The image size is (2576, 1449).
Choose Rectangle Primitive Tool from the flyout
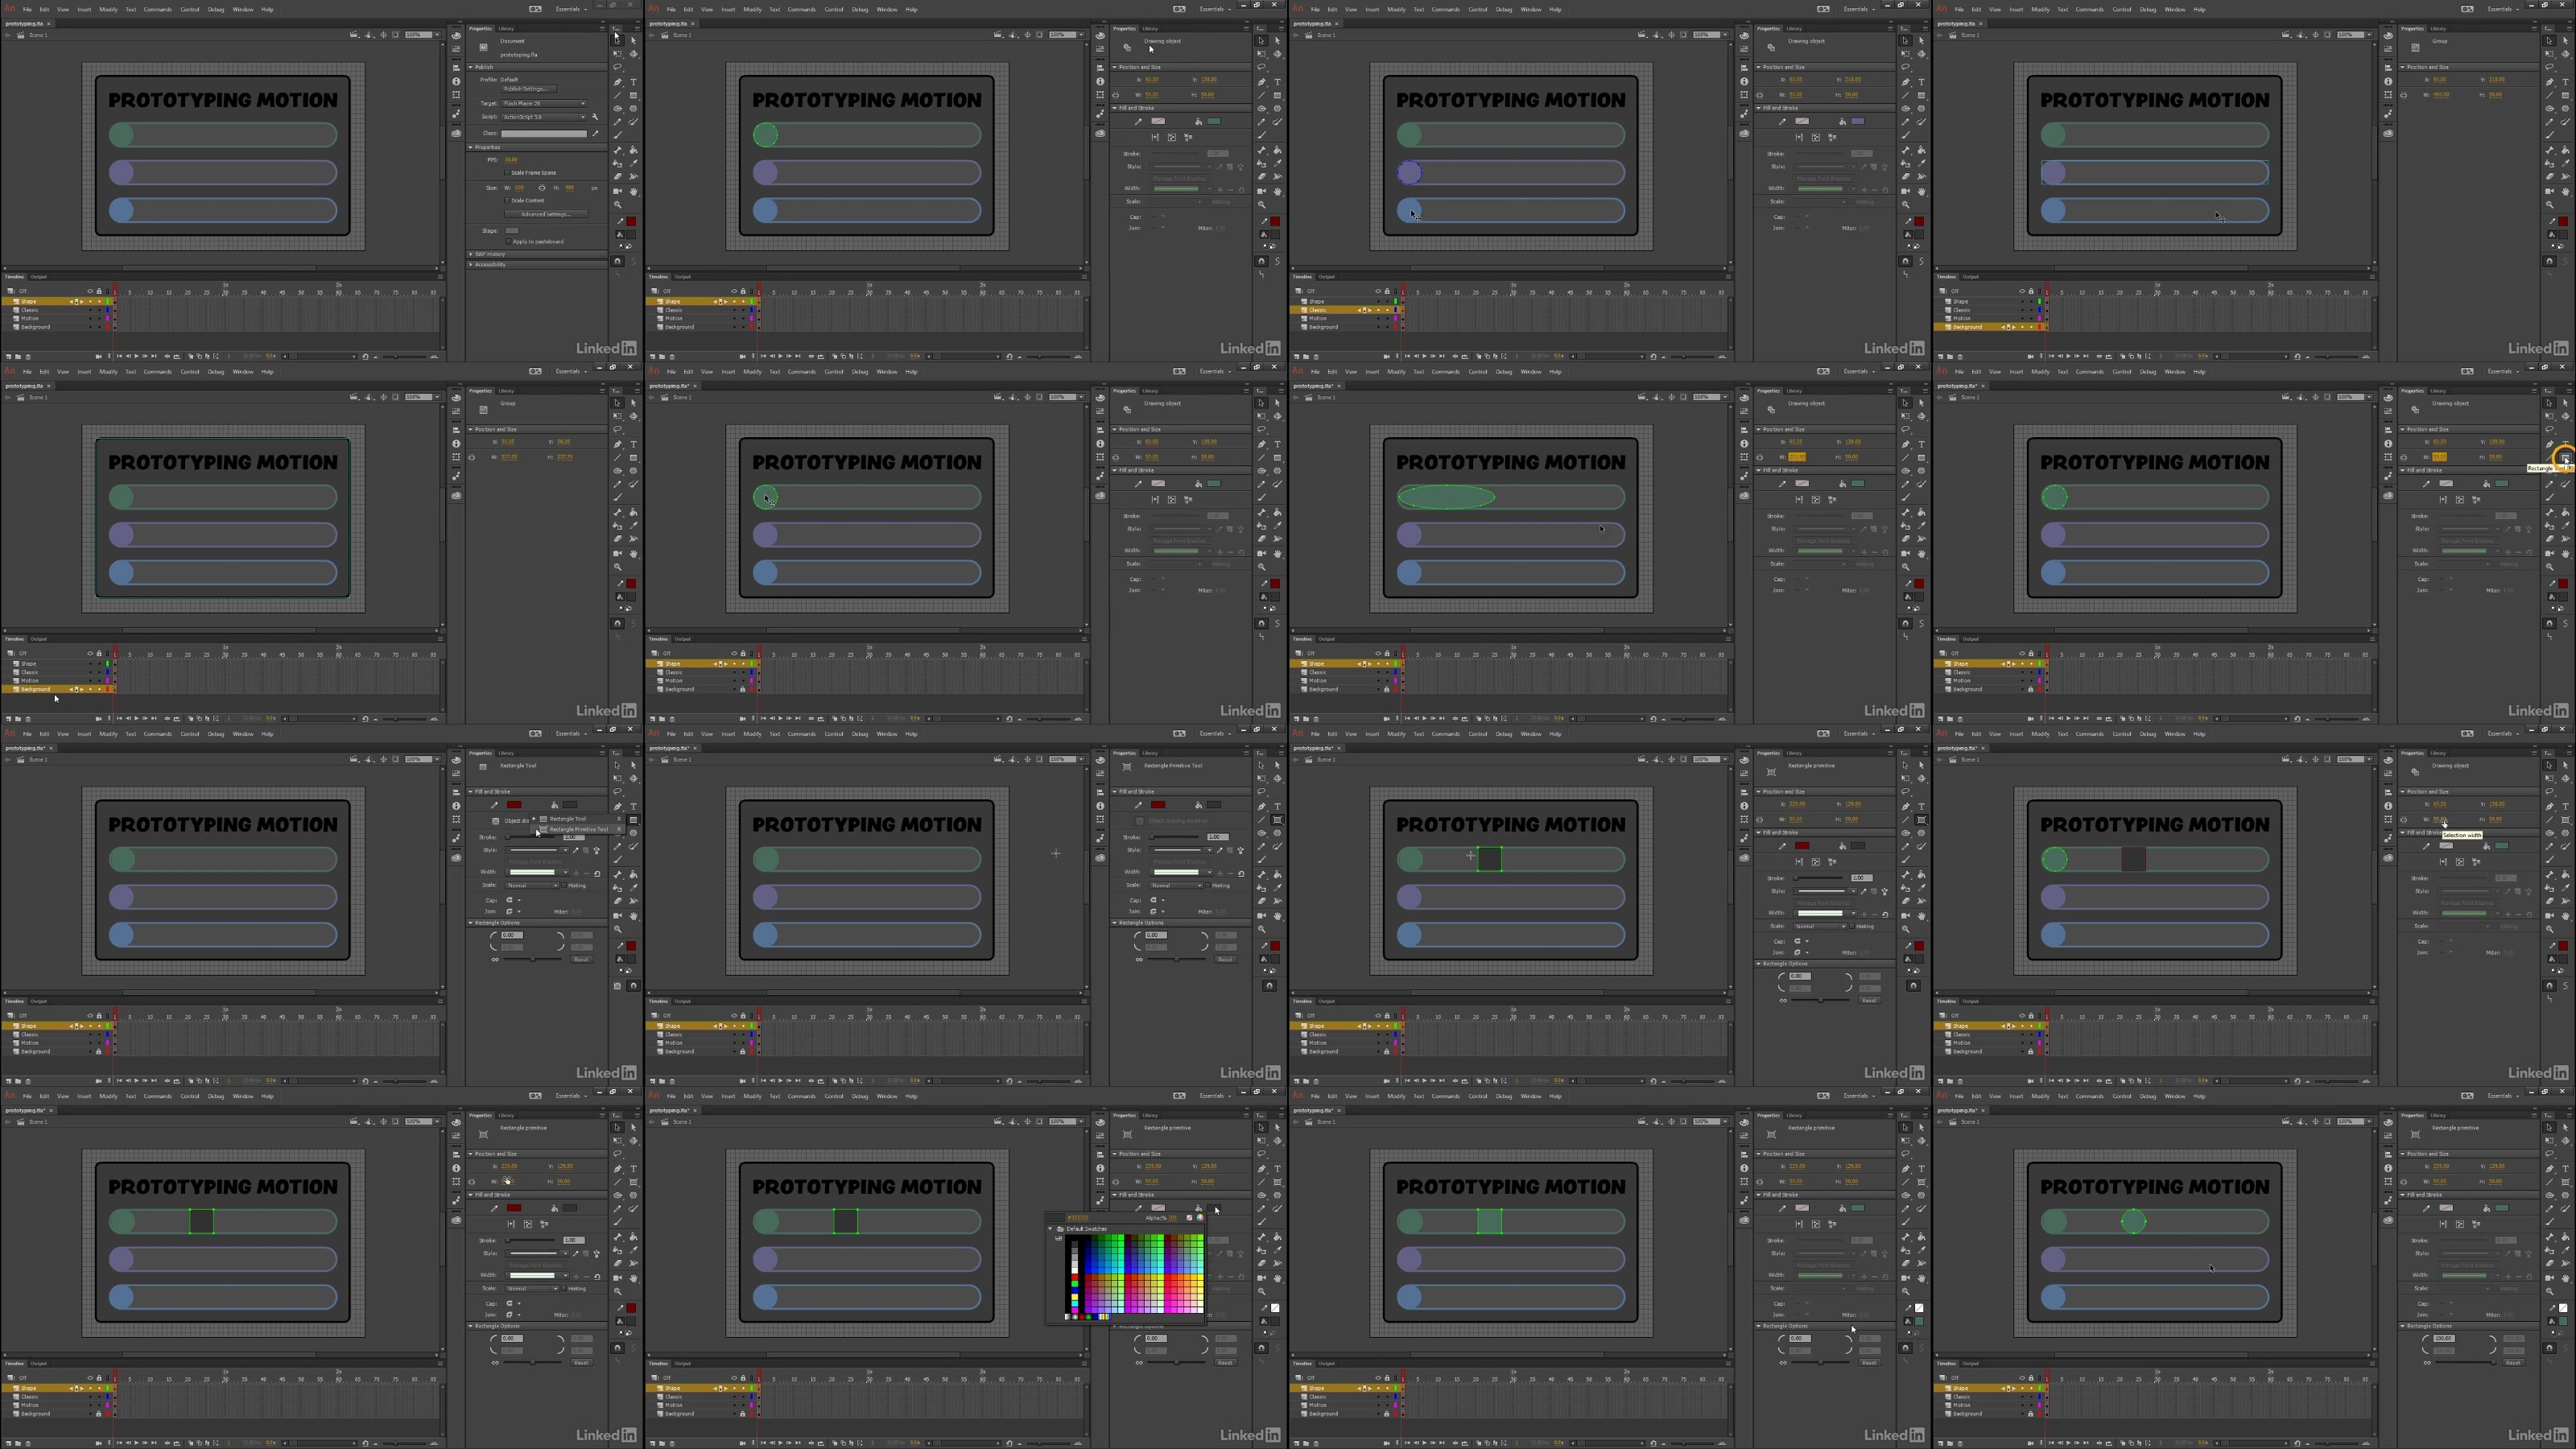pyautogui.click(x=578, y=829)
